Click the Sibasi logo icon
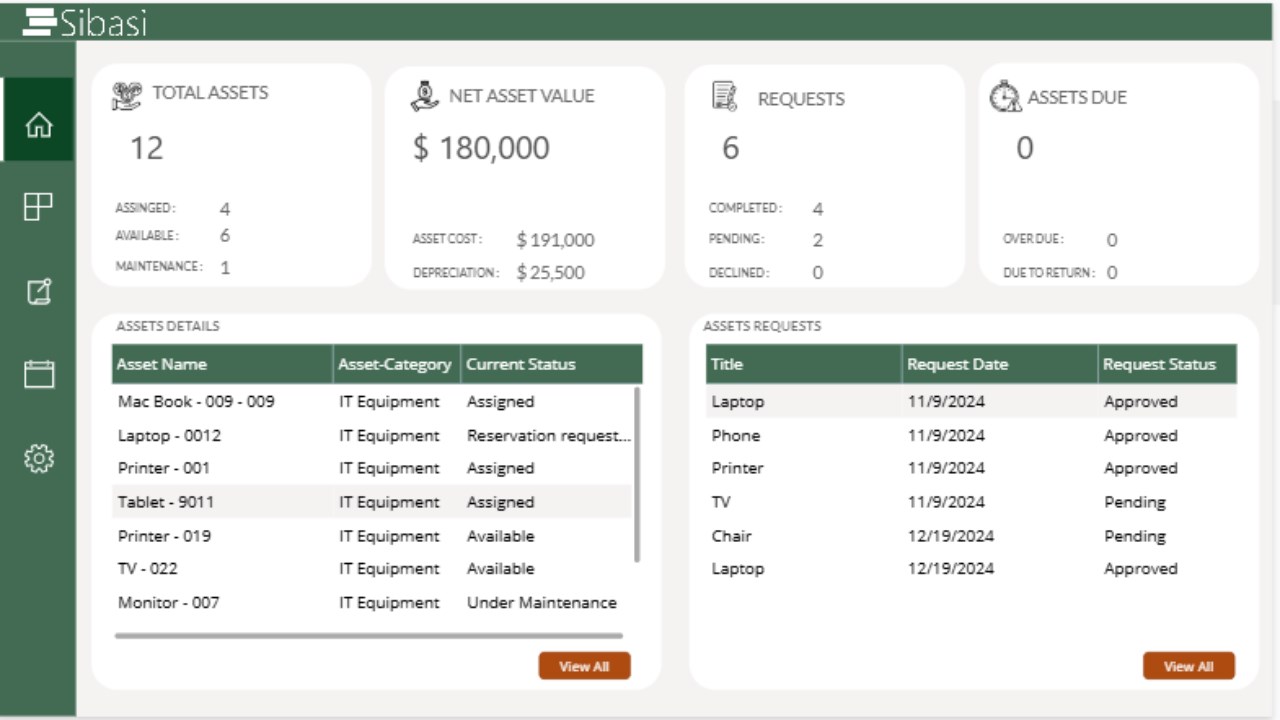 (39, 22)
